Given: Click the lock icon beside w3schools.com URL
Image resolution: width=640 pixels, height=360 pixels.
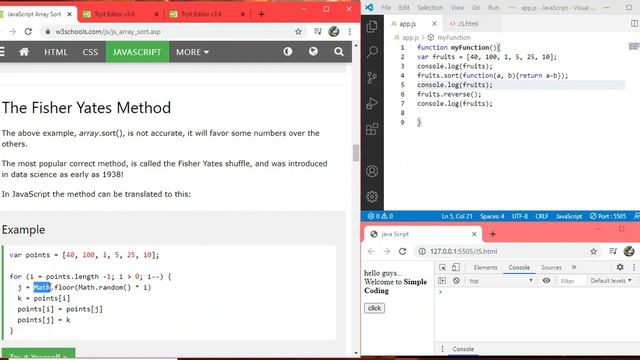Looking at the screenshot, I should tap(48, 31).
